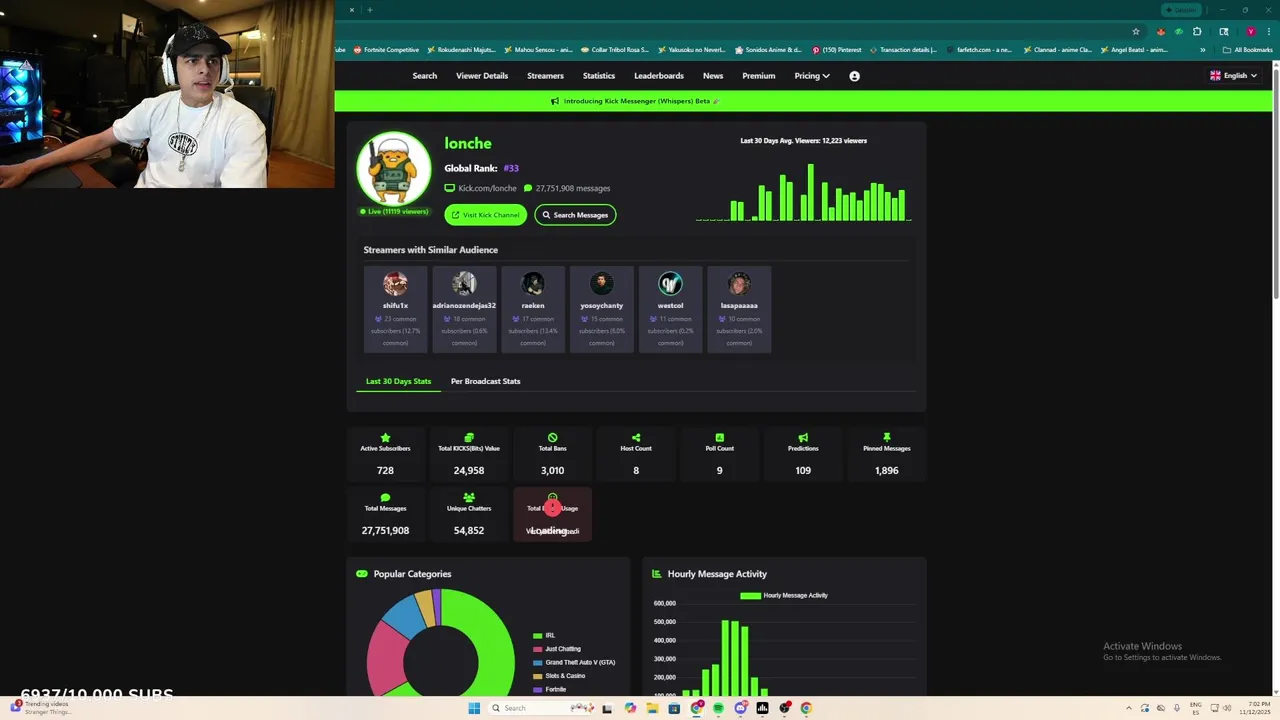The height and width of the screenshot is (720, 1280).
Task: Open the Statistics nav item
Action: click(x=599, y=76)
